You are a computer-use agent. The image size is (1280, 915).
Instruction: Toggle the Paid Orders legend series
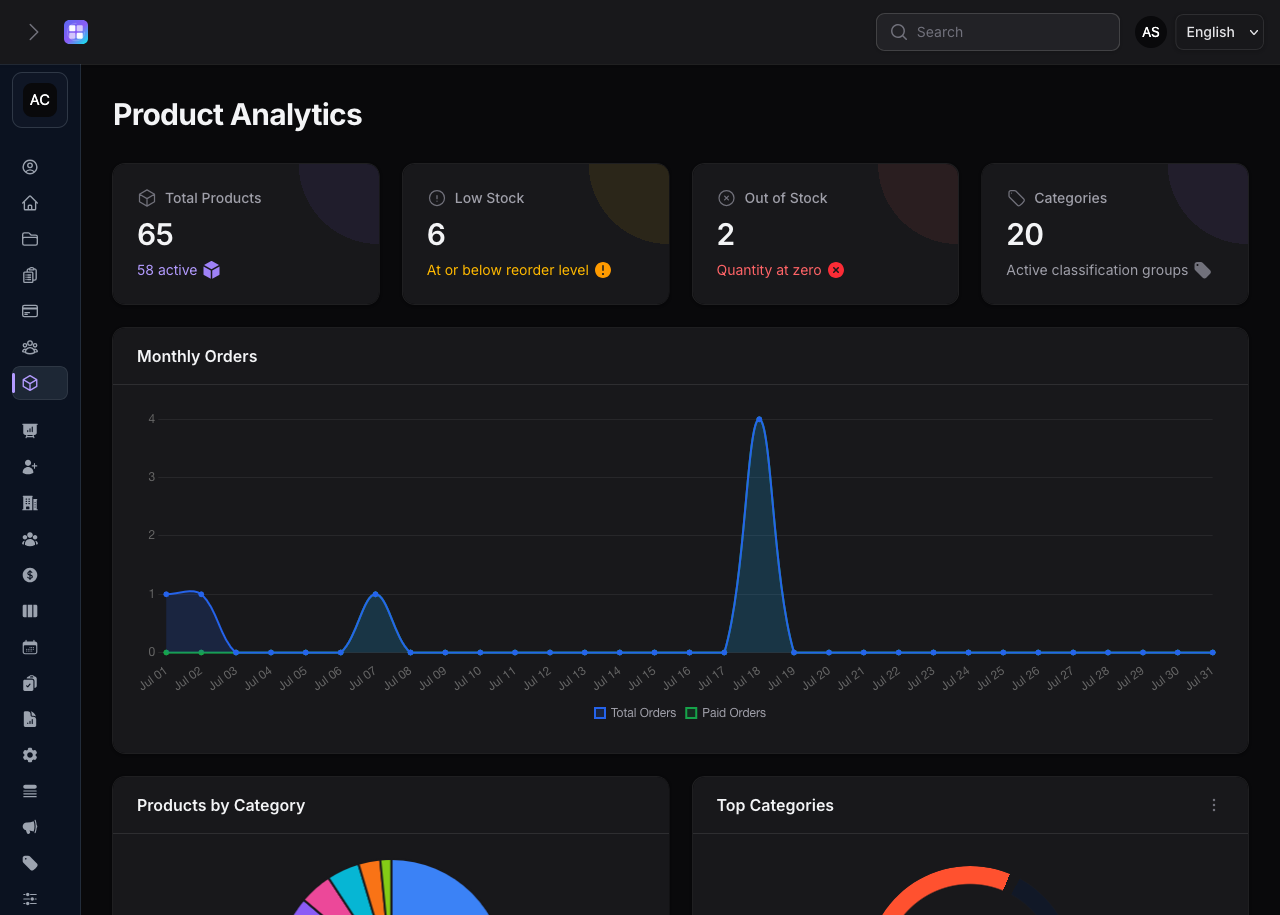(x=725, y=713)
